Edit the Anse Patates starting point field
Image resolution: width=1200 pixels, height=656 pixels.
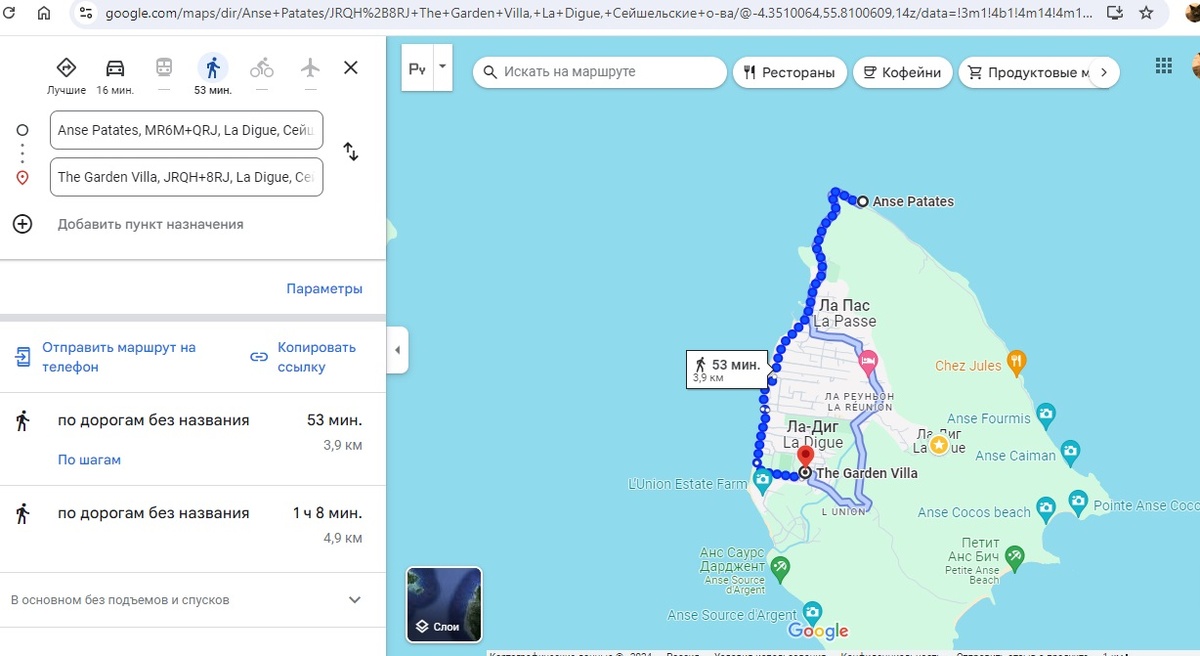tap(186, 130)
